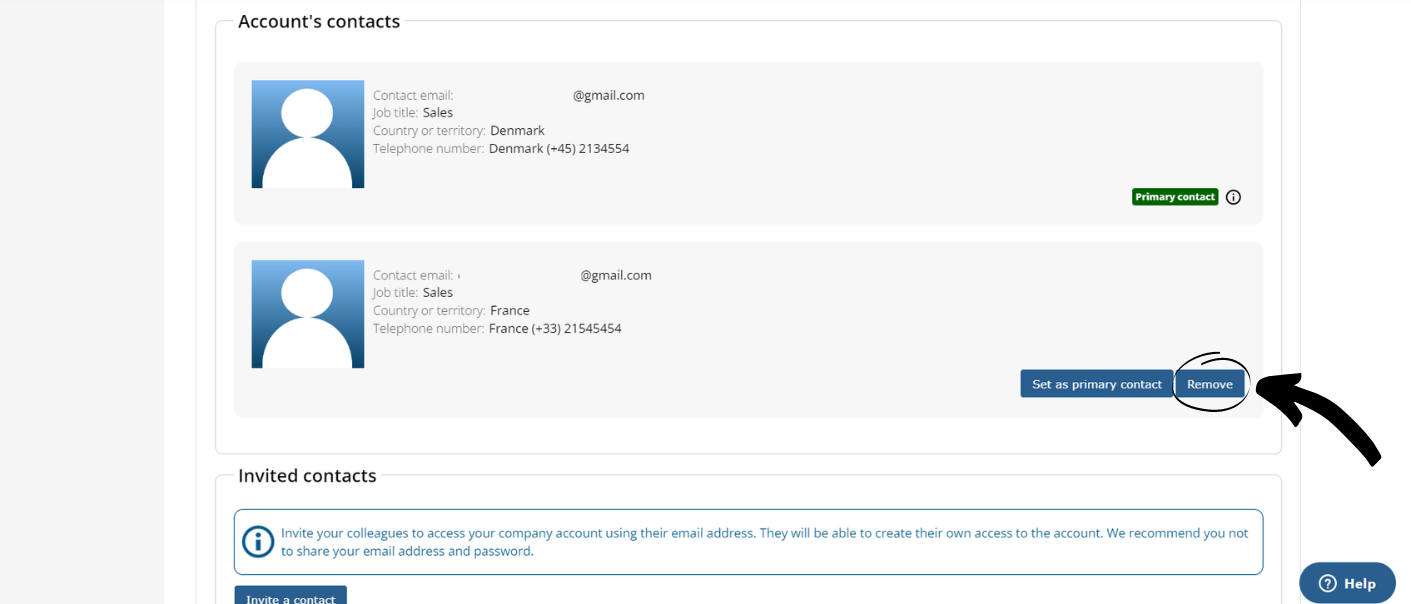Click the France contact's gmail address
The width and height of the screenshot is (1411, 604).
[615, 276]
